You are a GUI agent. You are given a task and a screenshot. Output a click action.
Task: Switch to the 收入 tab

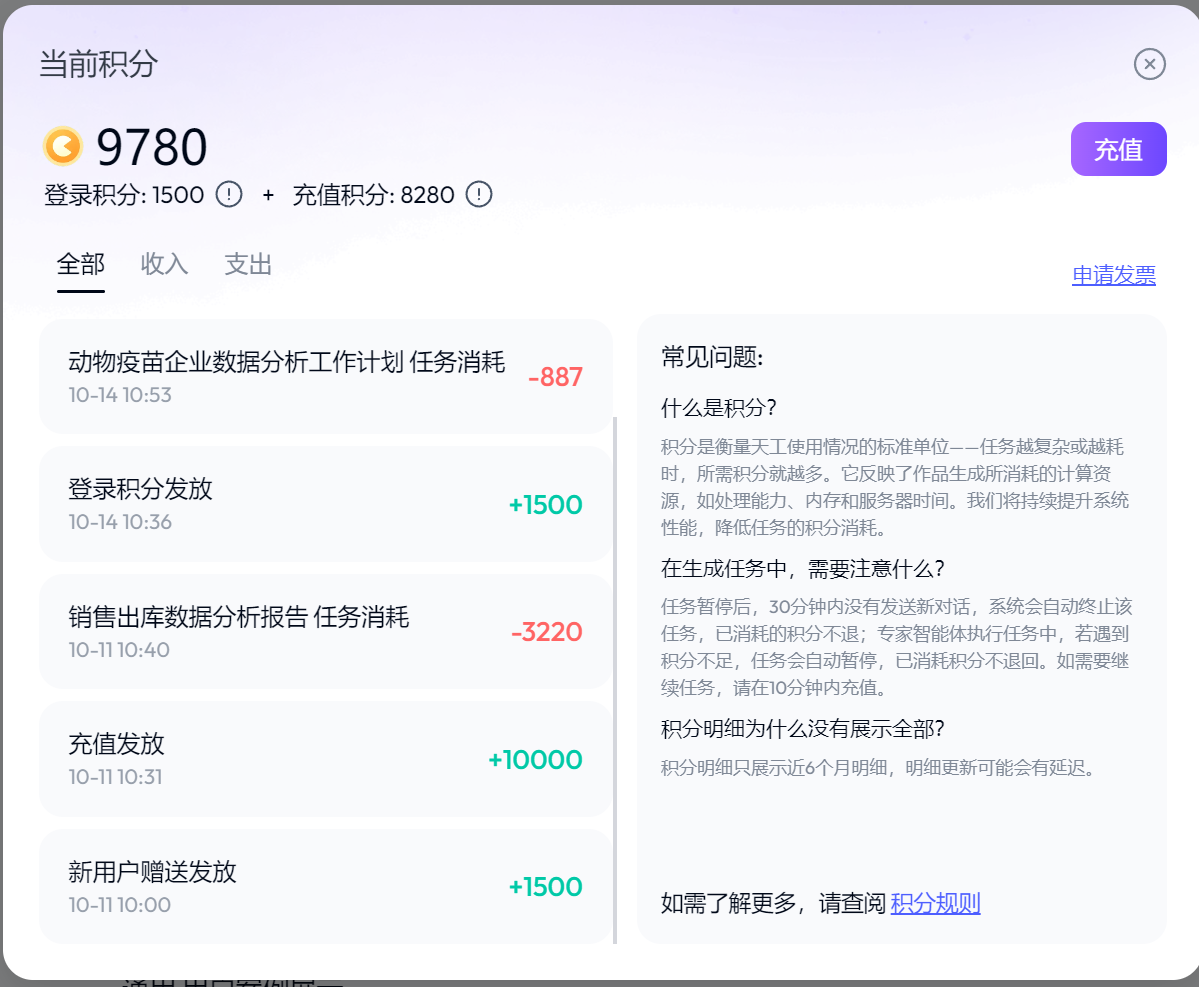165,264
